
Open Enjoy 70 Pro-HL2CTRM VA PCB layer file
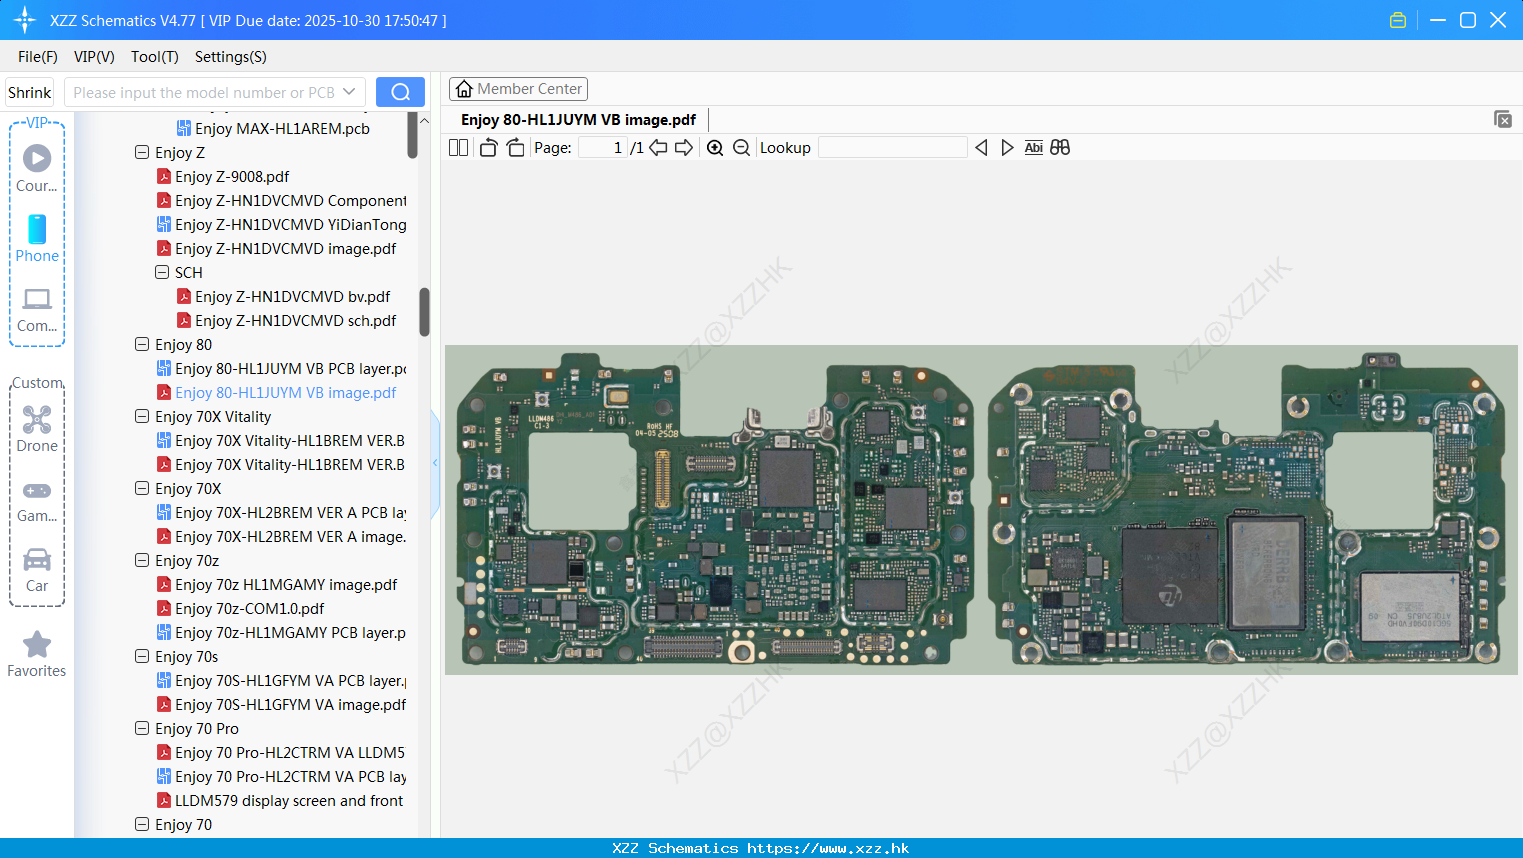[282, 777]
